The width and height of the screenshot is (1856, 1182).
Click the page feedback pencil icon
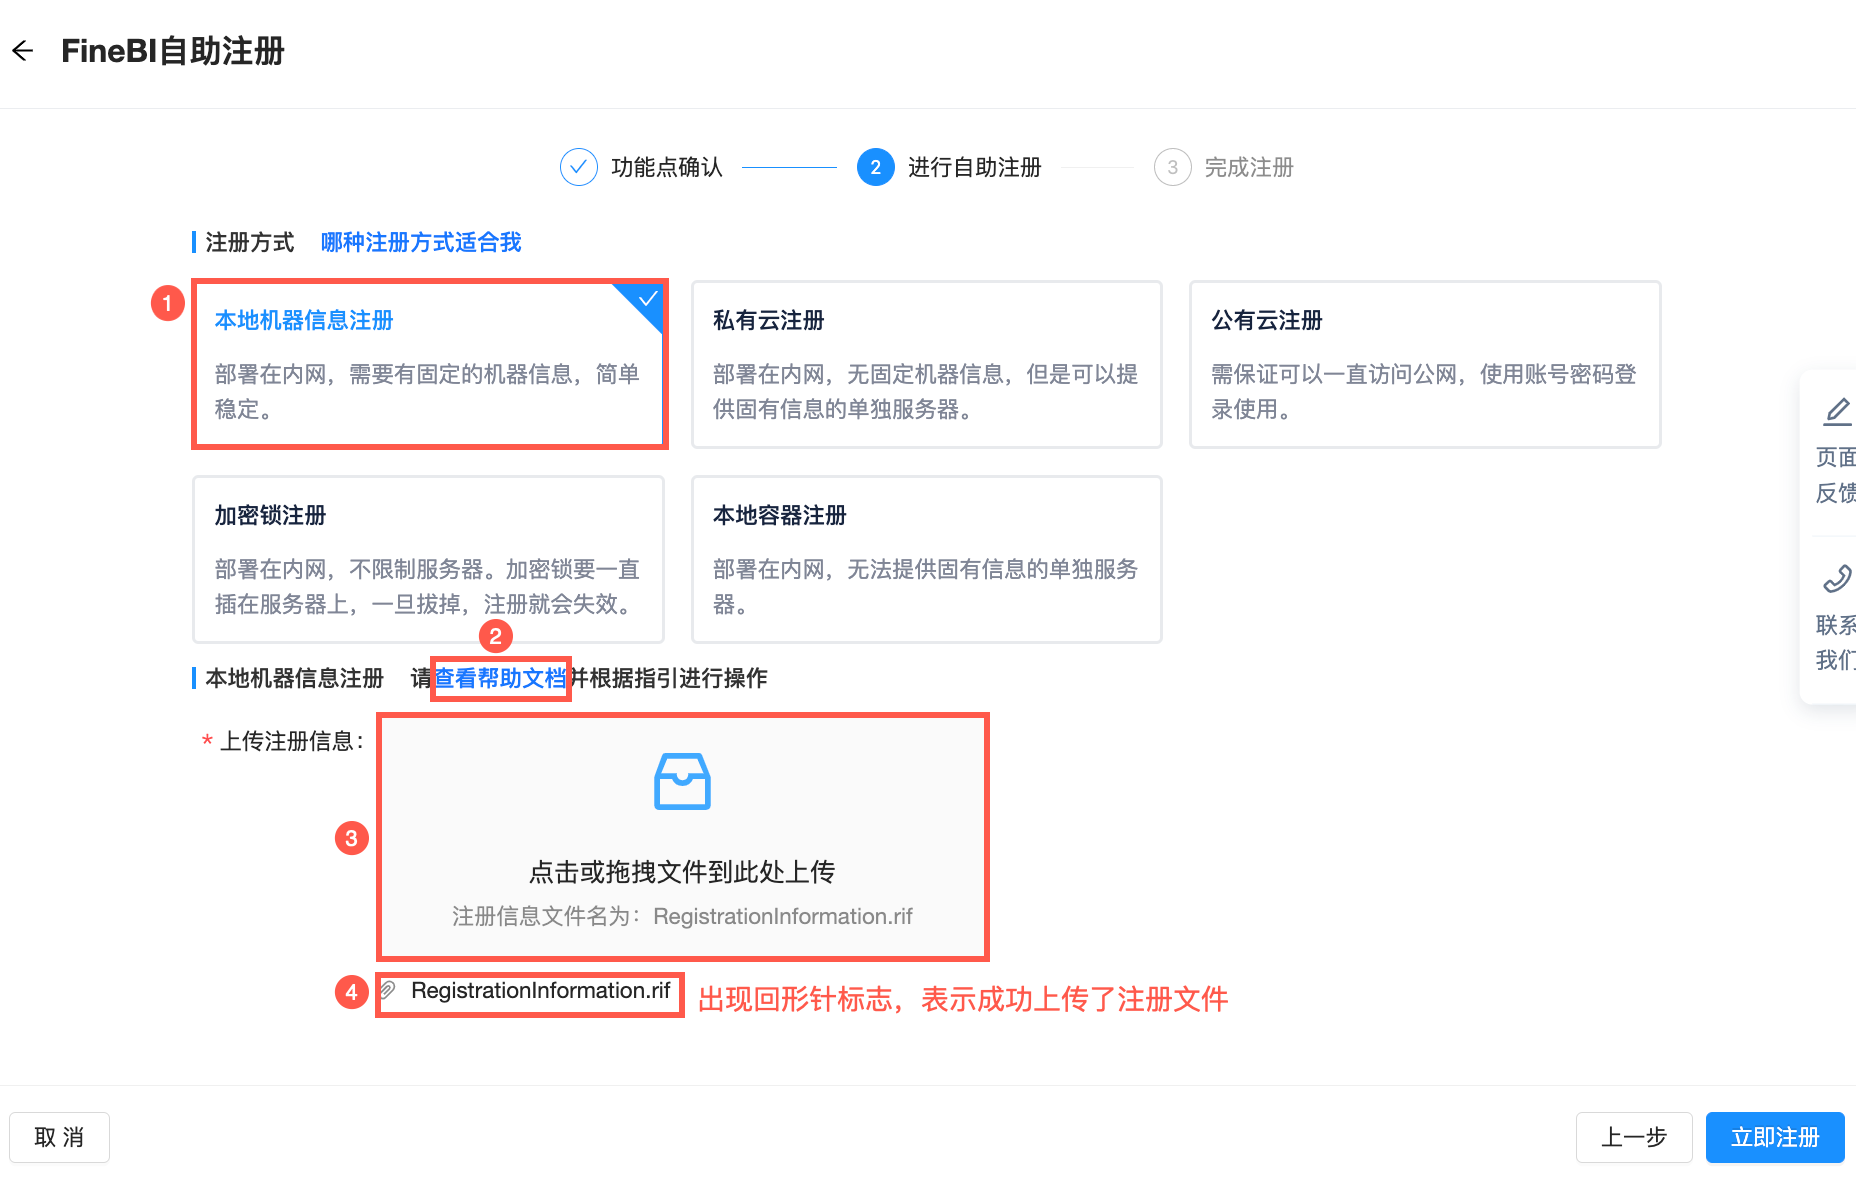(1837, 411)
